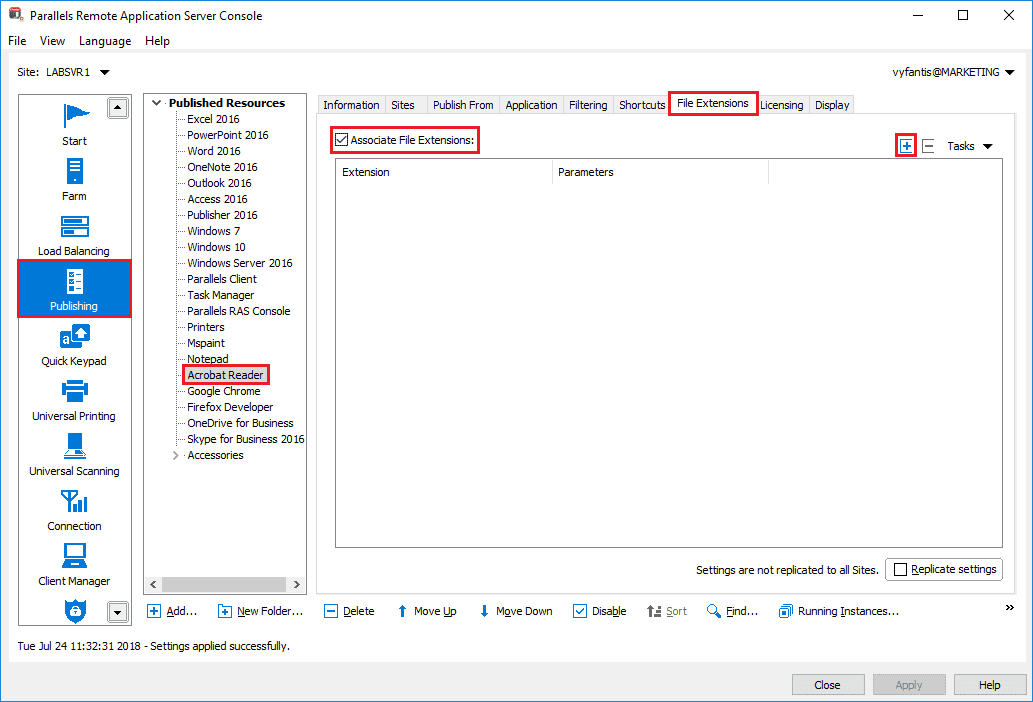The image size is (1033, 702).
Task: Switch to the Information tab
Action: coord(351,105)
